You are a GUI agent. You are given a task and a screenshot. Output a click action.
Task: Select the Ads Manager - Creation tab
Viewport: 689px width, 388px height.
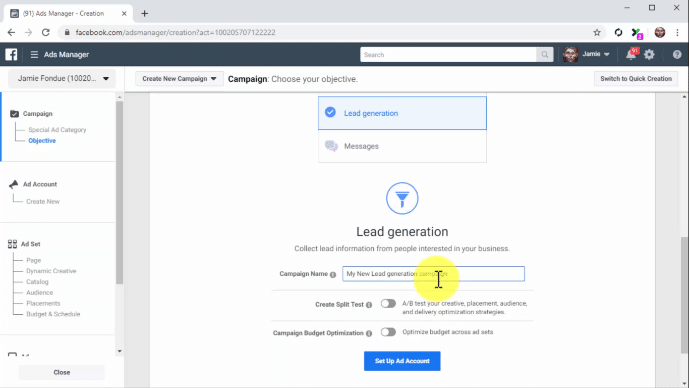[x=68, y=13]
